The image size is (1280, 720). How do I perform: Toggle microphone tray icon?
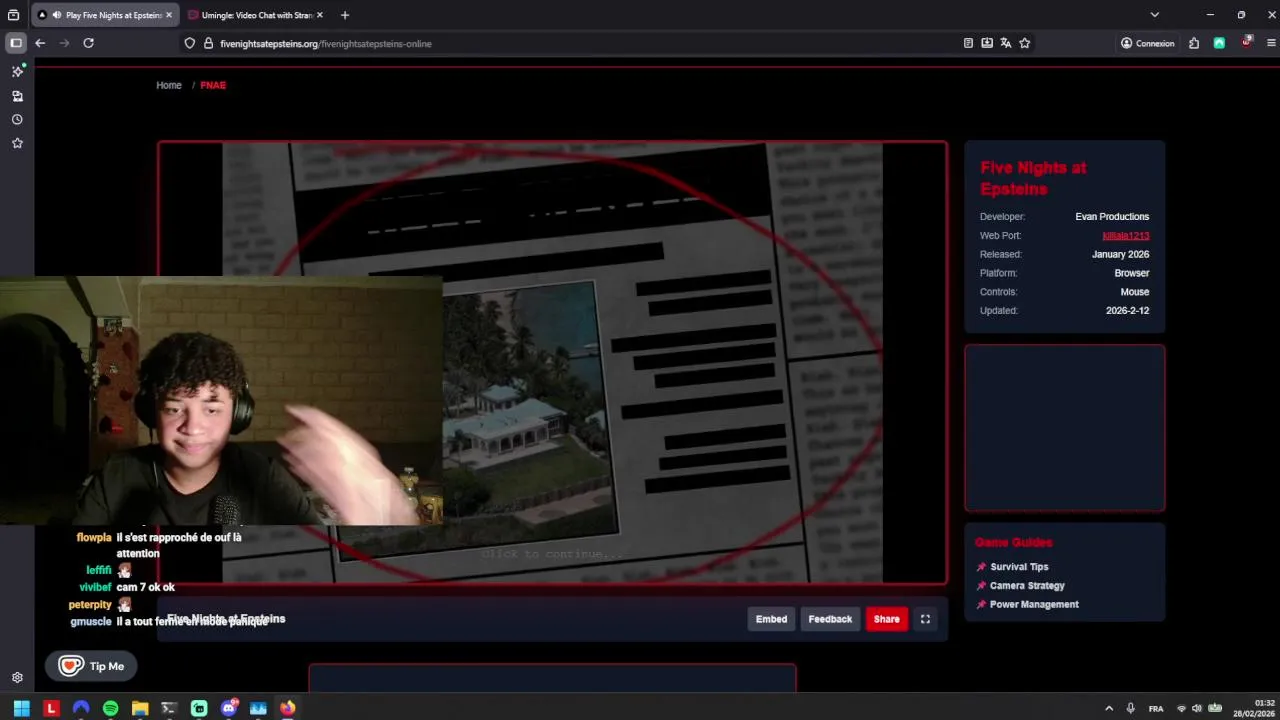[x=1131, y=708]
